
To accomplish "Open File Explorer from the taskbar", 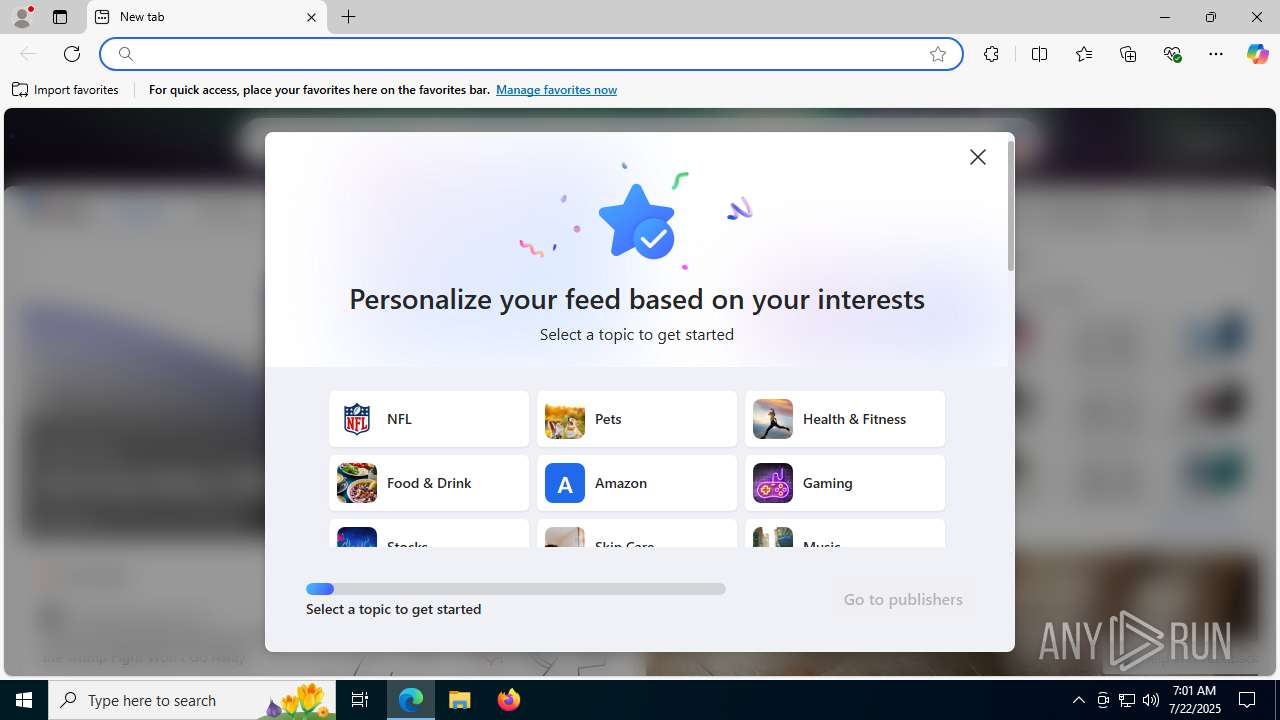I will 460,700.
